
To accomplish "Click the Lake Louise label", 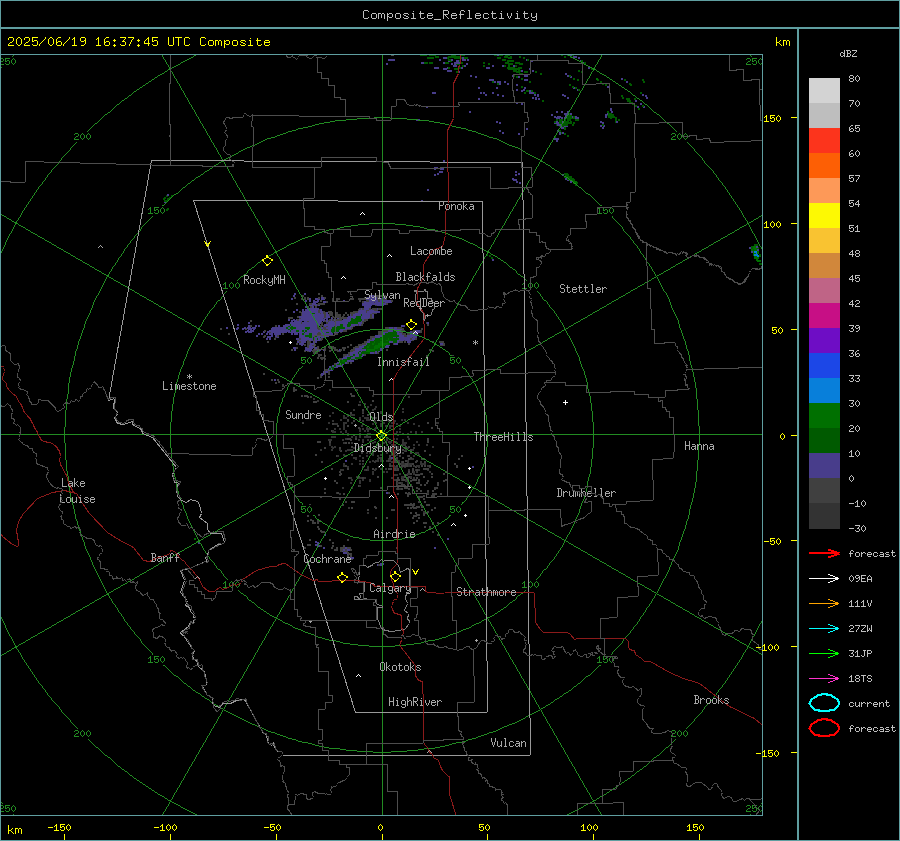I will pos(77,491).
